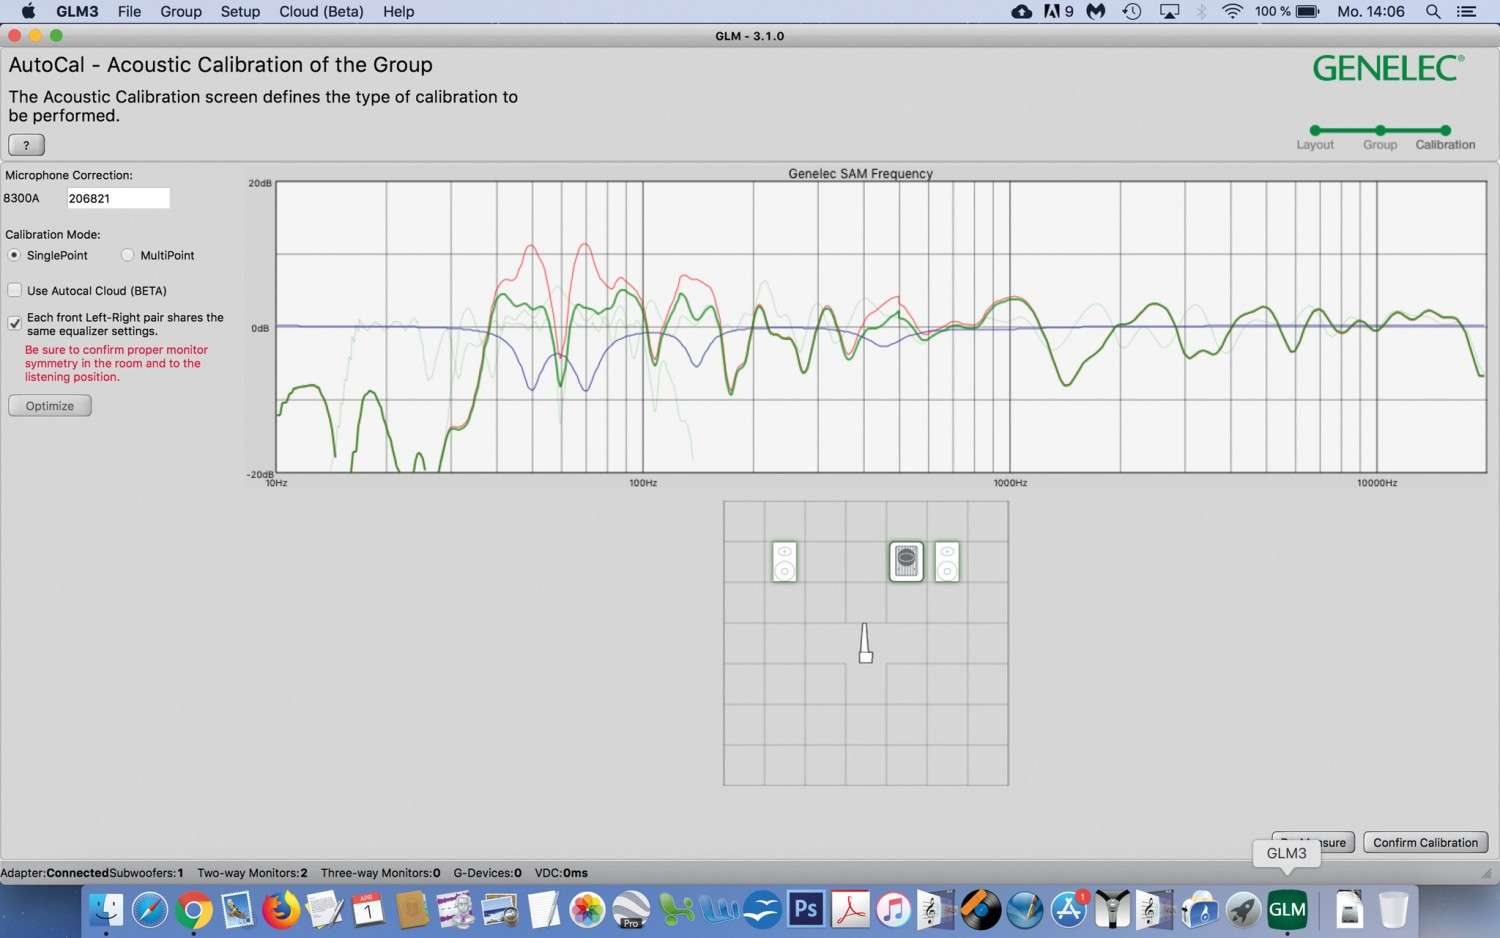This screenshot has height=938, width=1500.
Task: Launch Google Chrome from the Dock
Action: (x=194, y=909)
